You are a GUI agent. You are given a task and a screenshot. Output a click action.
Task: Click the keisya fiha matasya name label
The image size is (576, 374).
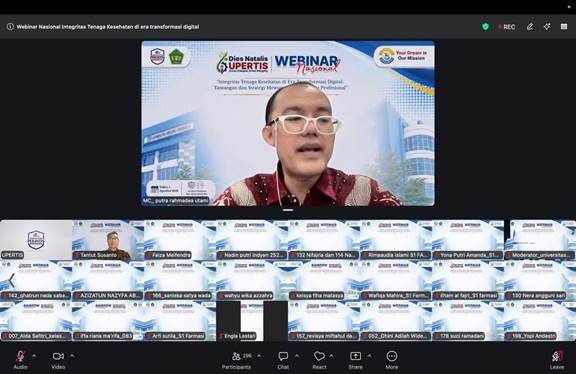tap(317, 295)
